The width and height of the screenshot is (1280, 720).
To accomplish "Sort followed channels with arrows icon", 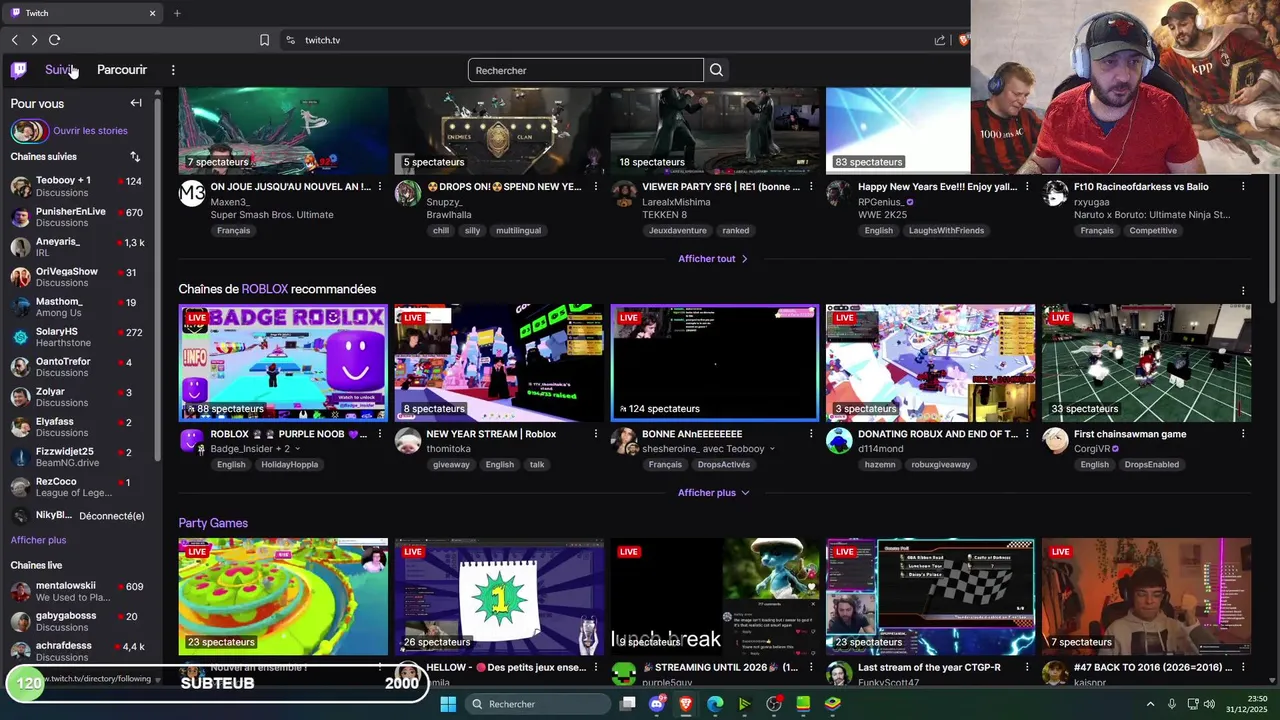I will click(135, 157).
